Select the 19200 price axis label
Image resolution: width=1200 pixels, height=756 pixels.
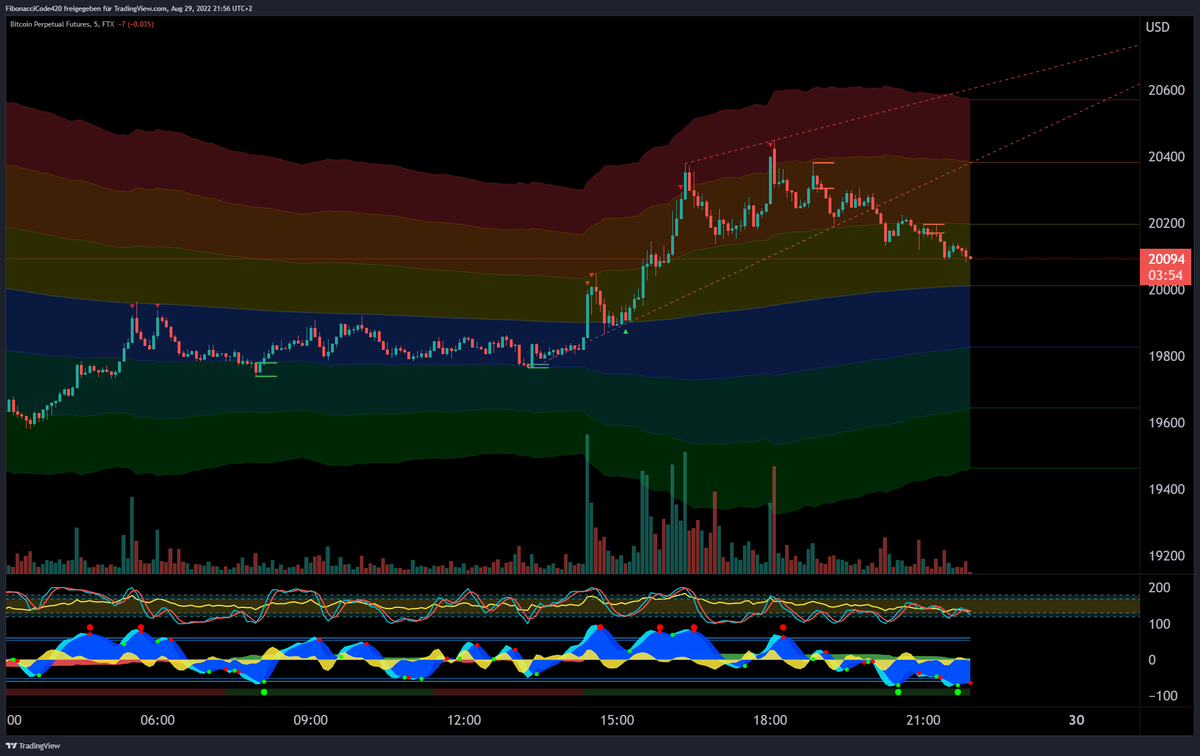click(1166, 556)
